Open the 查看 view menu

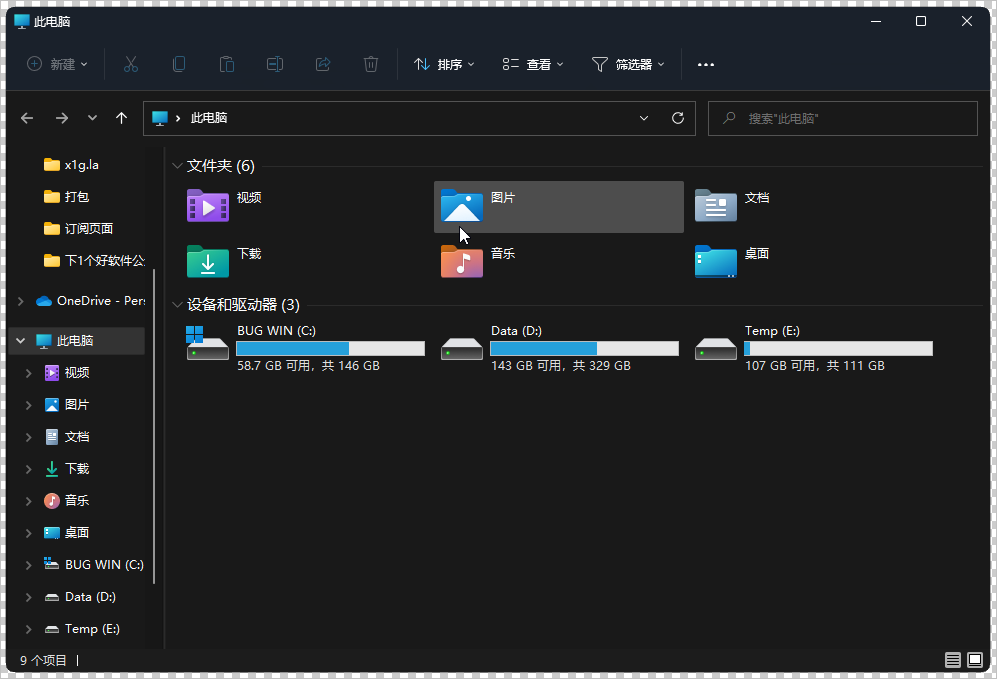tap(533, 64)
